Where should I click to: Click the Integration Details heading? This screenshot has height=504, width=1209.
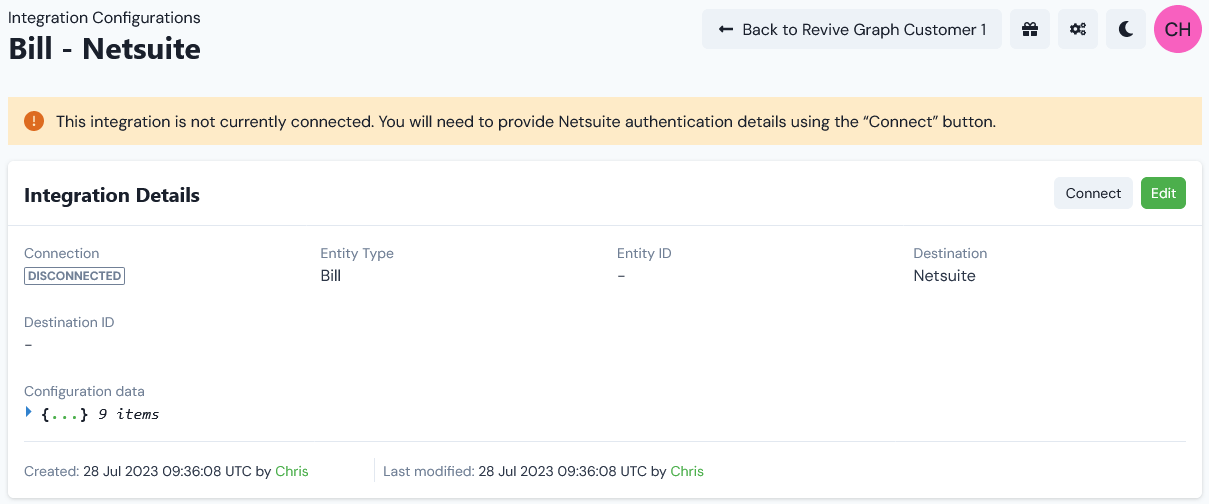(112, 195)
